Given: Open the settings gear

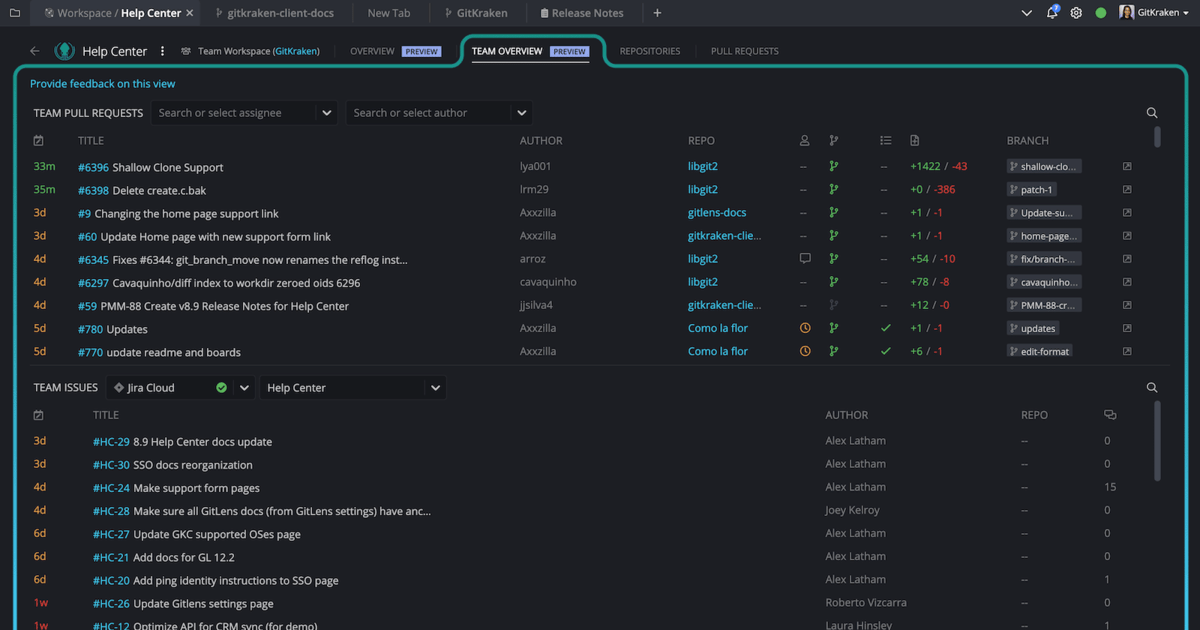Looking at the screenshot, I should pyautogui.click(x=1075, y=13).
